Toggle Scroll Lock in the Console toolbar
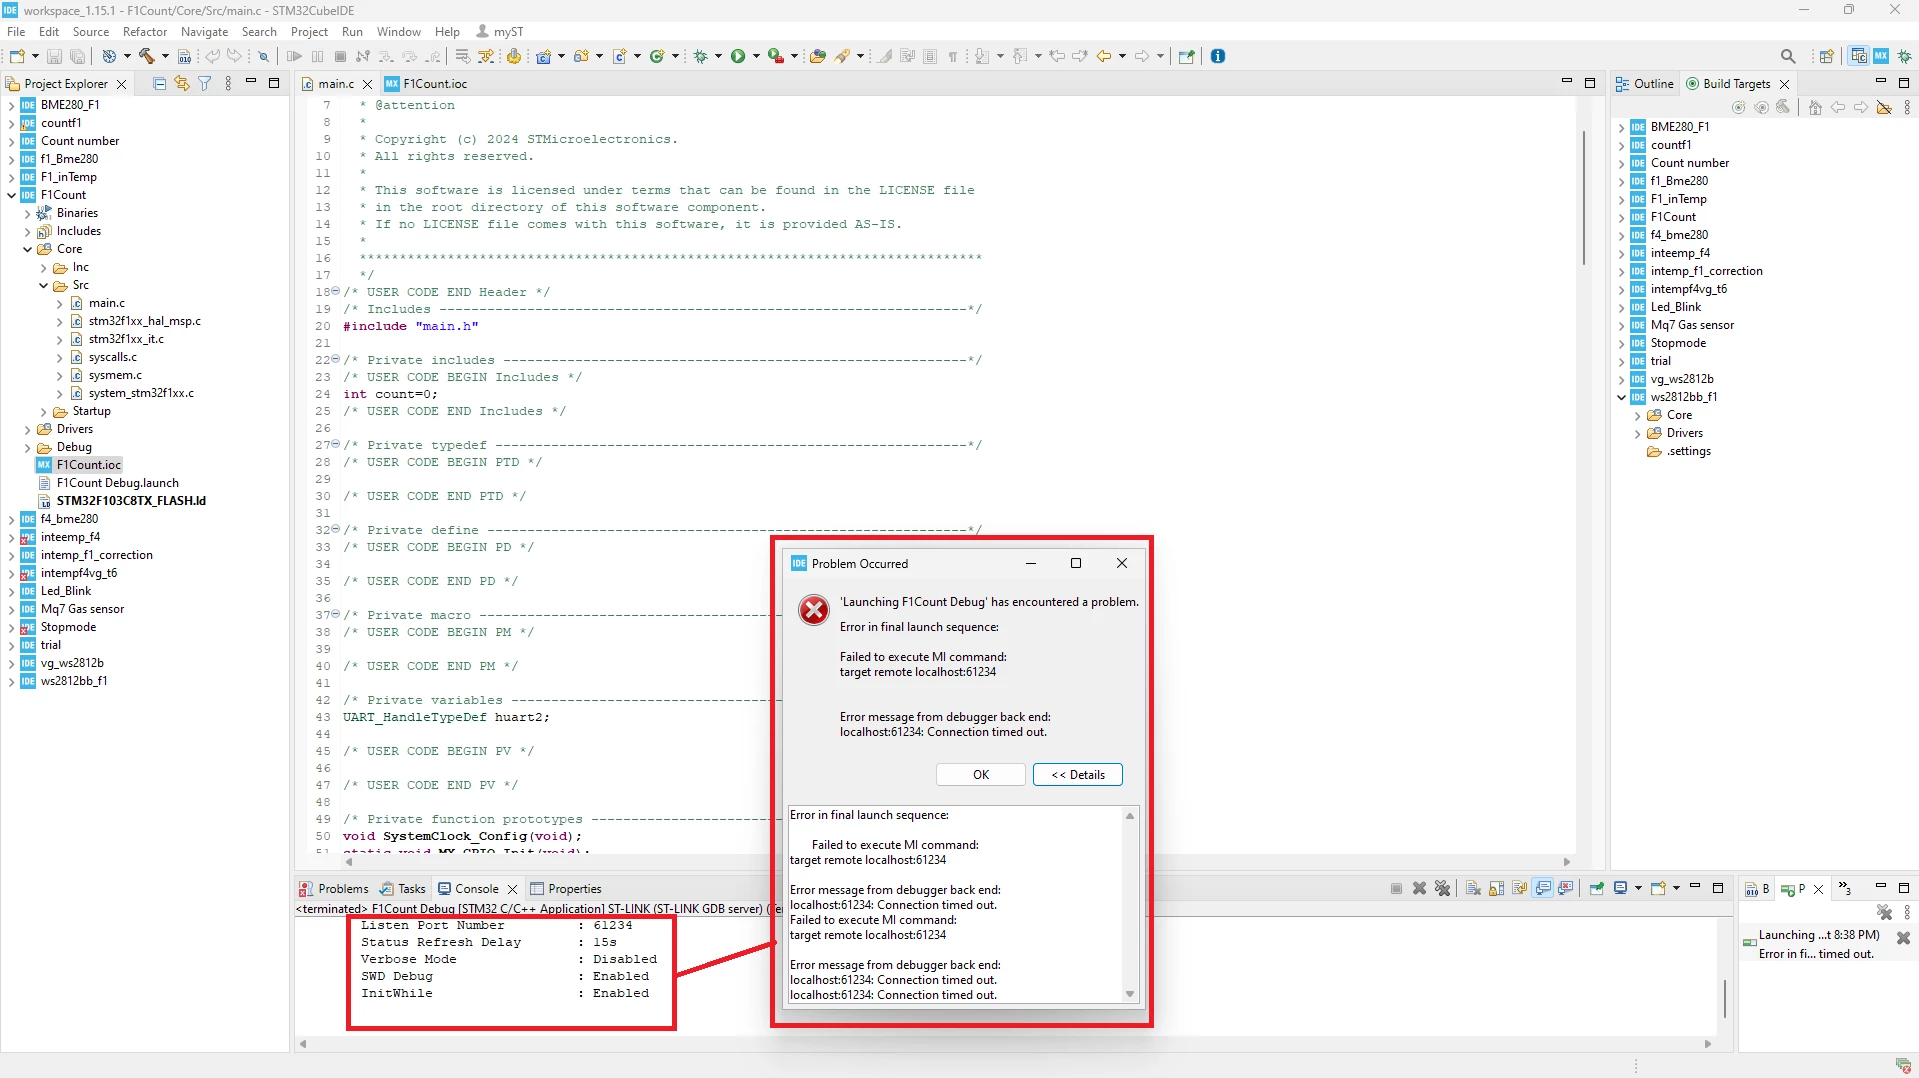The height and width of the screenshot is (1078, 1919). pyautogui.click(x=1497, y=888)
